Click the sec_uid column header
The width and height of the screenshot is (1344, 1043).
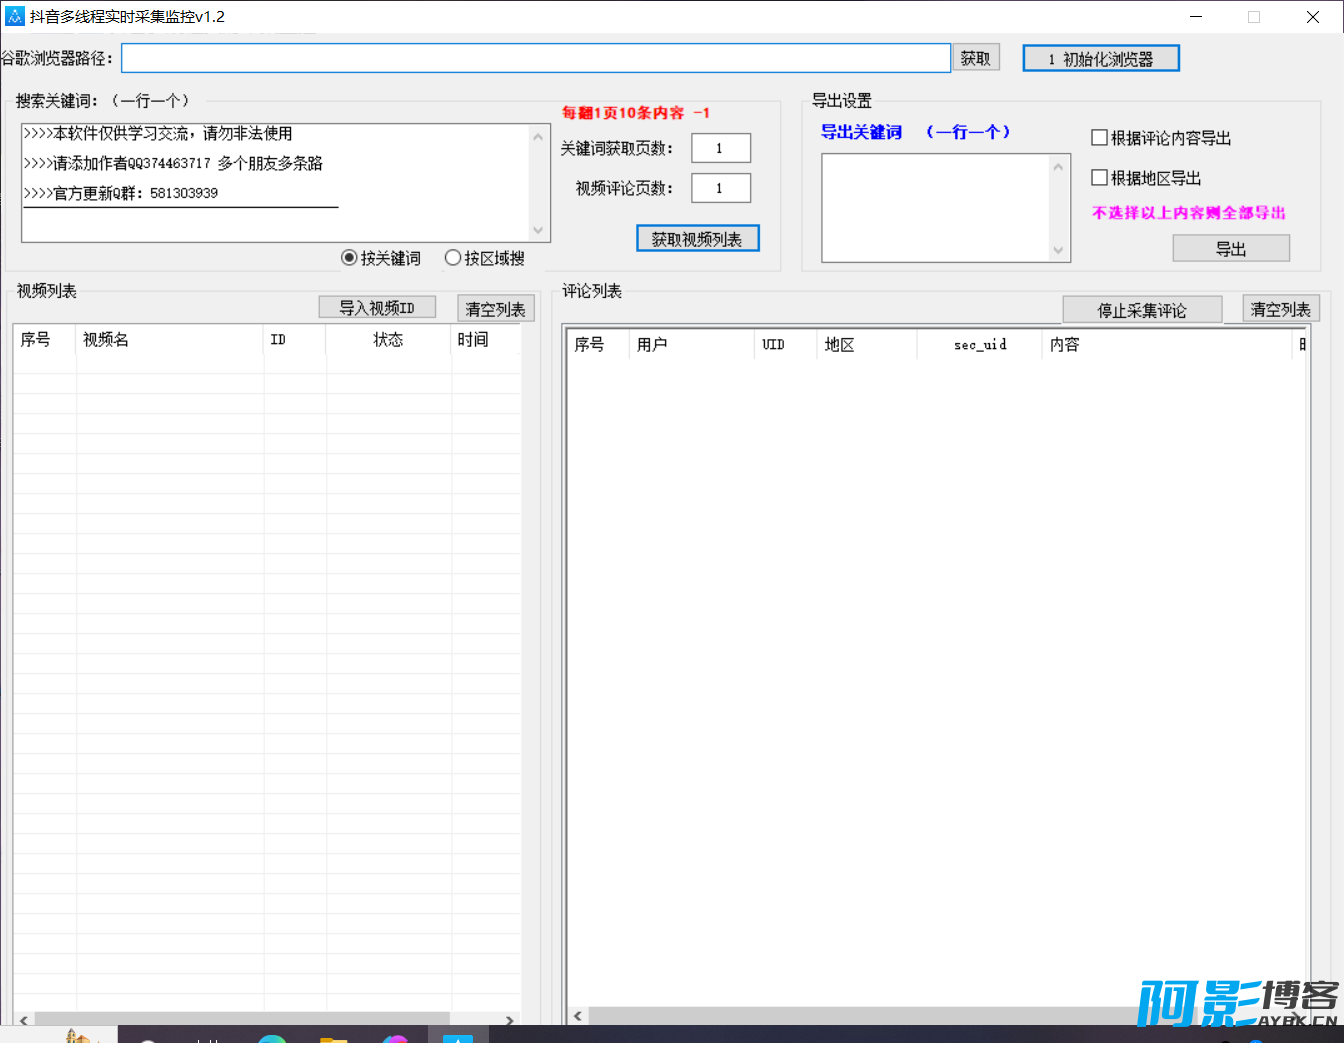(x=979, y=344)
